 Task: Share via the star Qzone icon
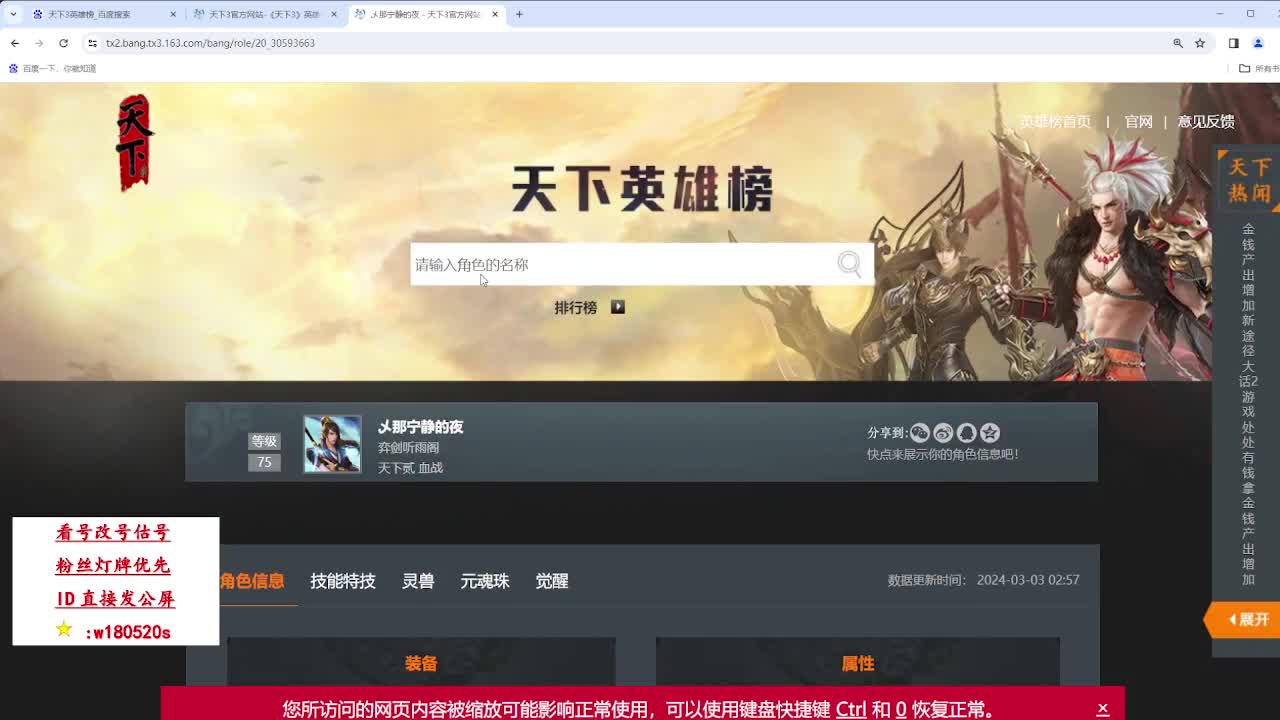pos(990,433)
